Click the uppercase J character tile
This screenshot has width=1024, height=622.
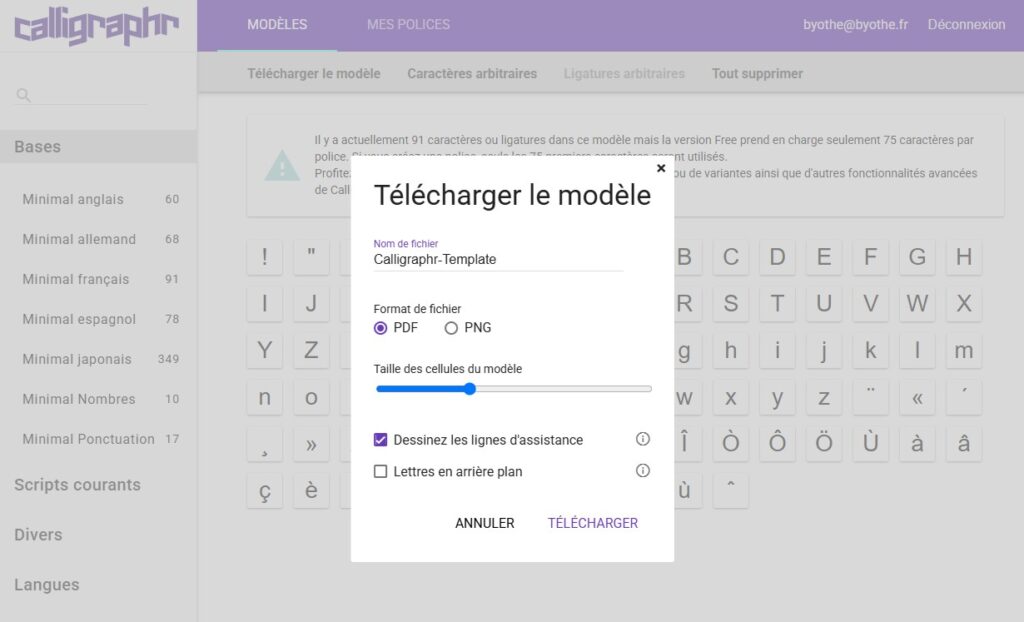tap(311, 303)
